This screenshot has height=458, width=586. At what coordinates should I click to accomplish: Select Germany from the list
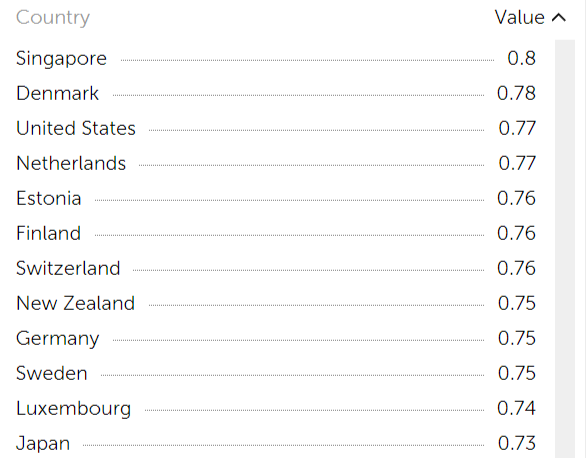tap(276, 338)
